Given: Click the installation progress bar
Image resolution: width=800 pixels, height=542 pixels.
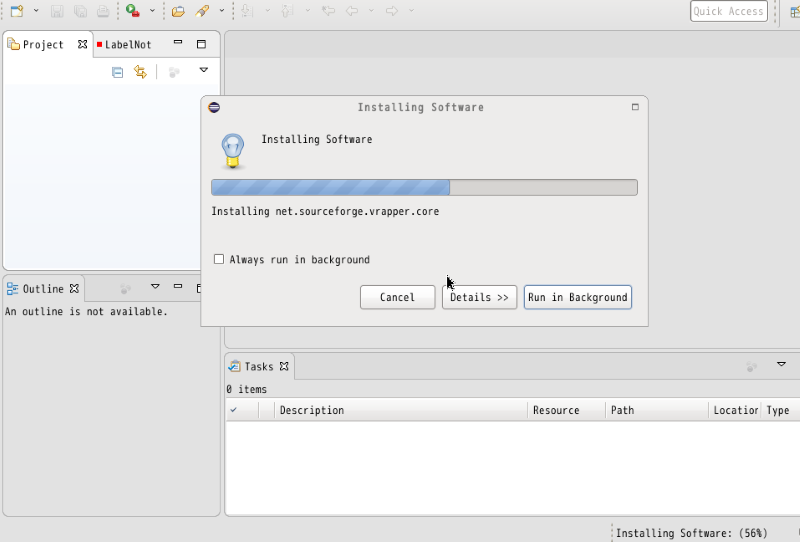Looking at the screenshot, I should pos(424,187).
